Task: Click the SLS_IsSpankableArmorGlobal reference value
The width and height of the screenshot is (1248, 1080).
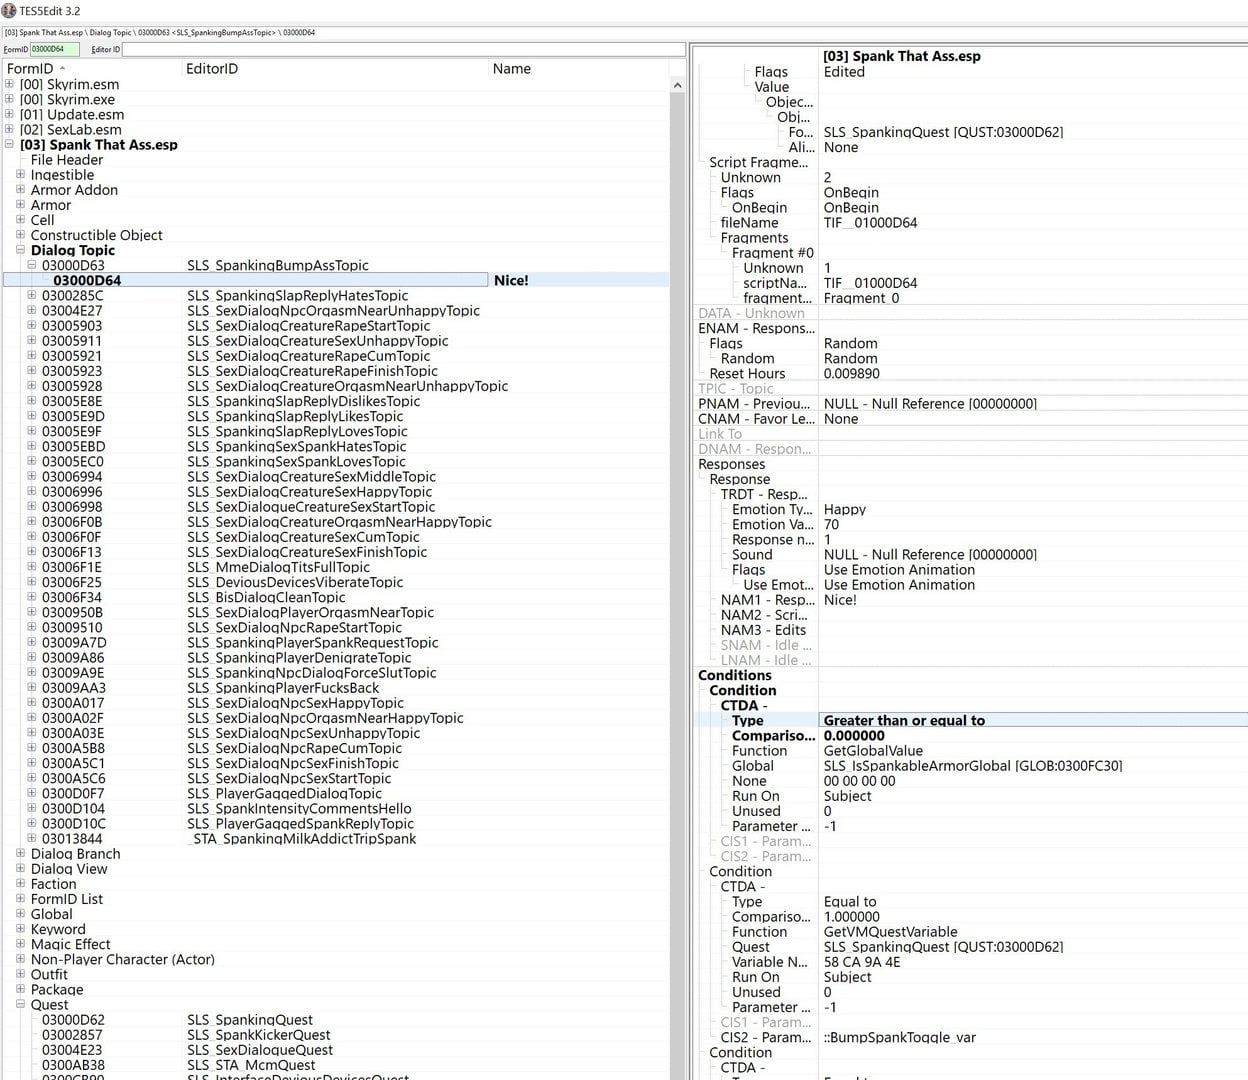Action: [x=973, y=766]
